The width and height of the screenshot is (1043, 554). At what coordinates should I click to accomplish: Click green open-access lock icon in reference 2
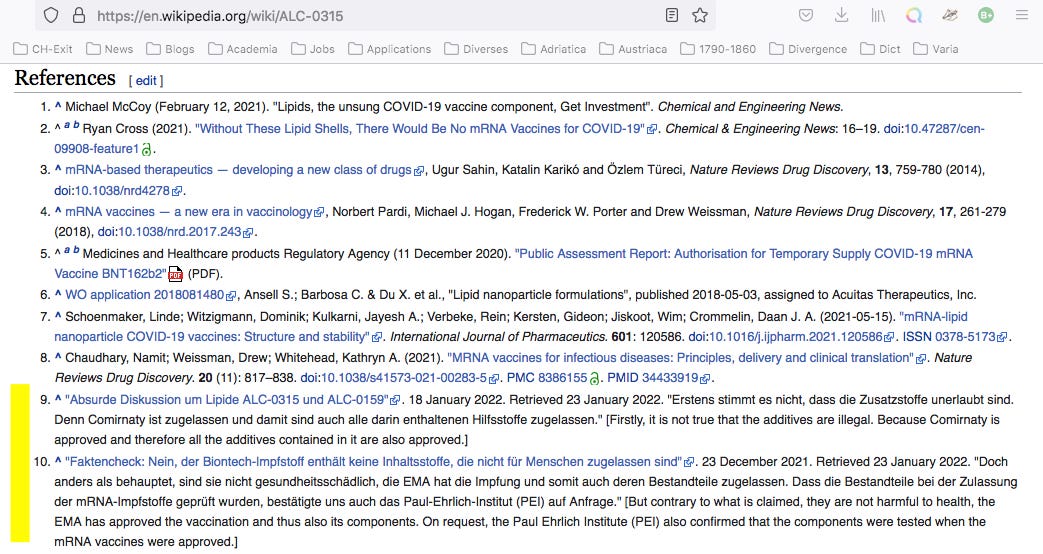(x=146, y=149)
